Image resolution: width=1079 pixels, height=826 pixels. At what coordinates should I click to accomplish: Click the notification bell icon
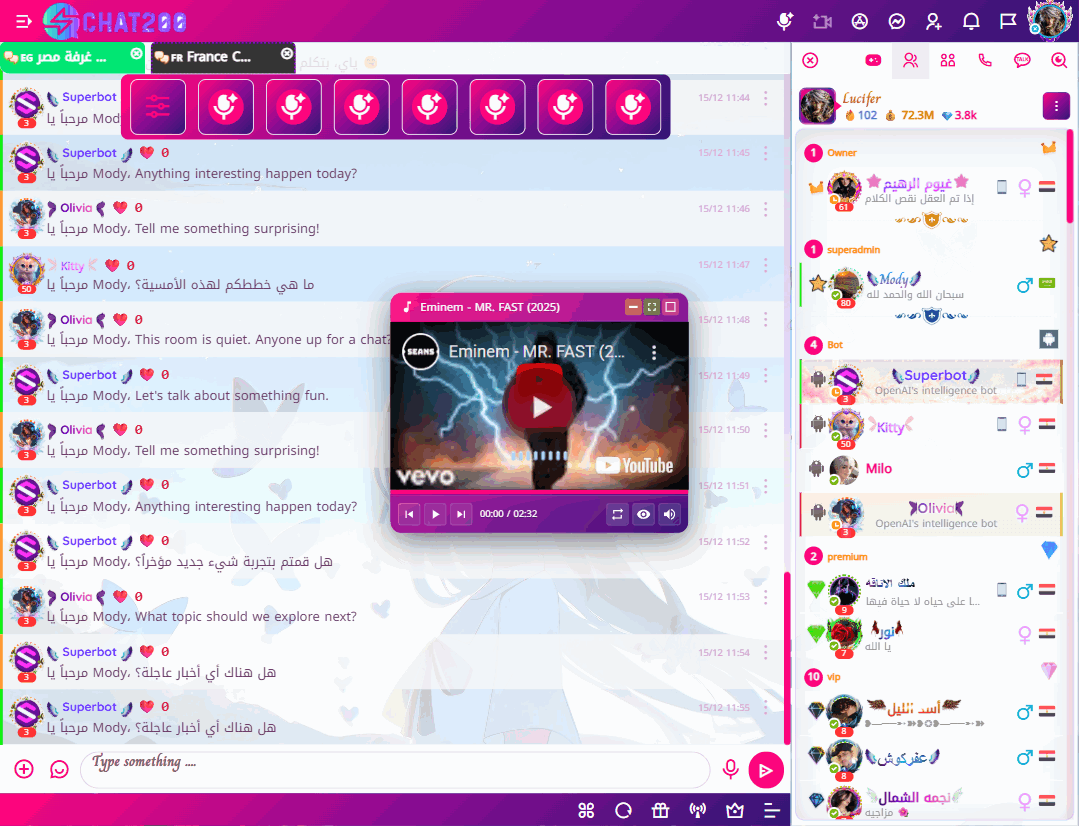pyautogui.click(x=971, y=20)
